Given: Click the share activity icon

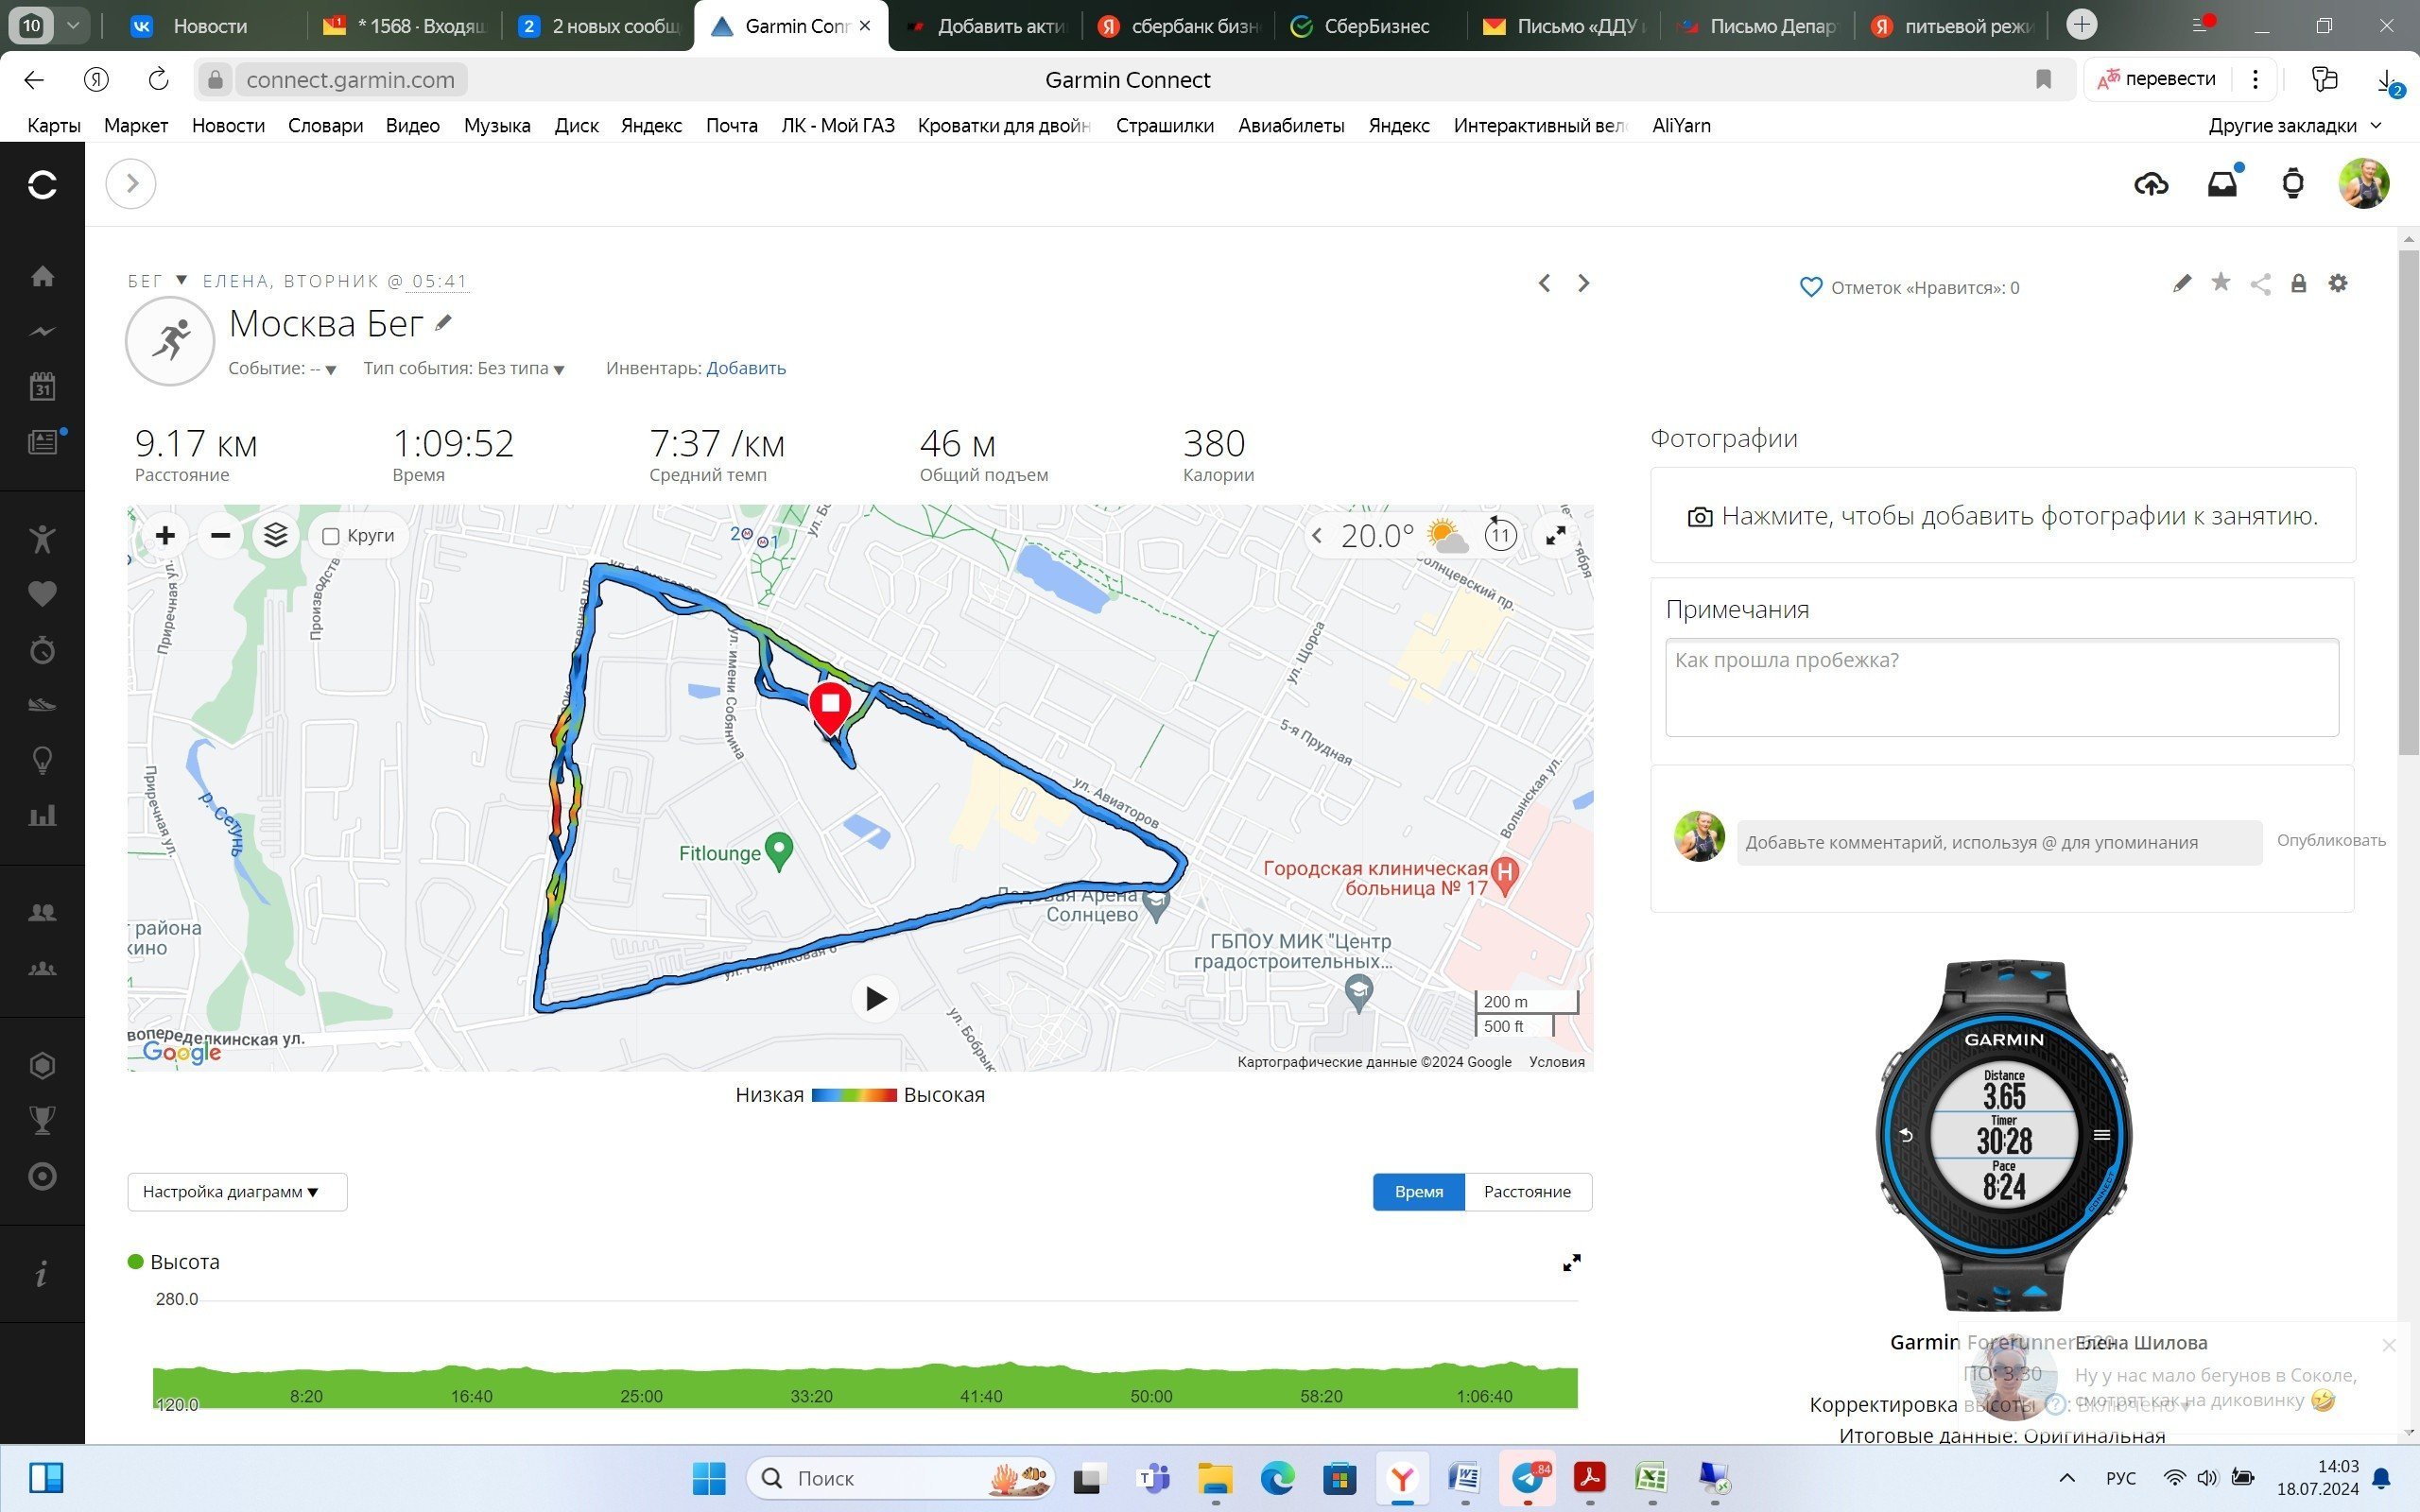Looking at the screenshot, I should click(x=2260, y=284).
